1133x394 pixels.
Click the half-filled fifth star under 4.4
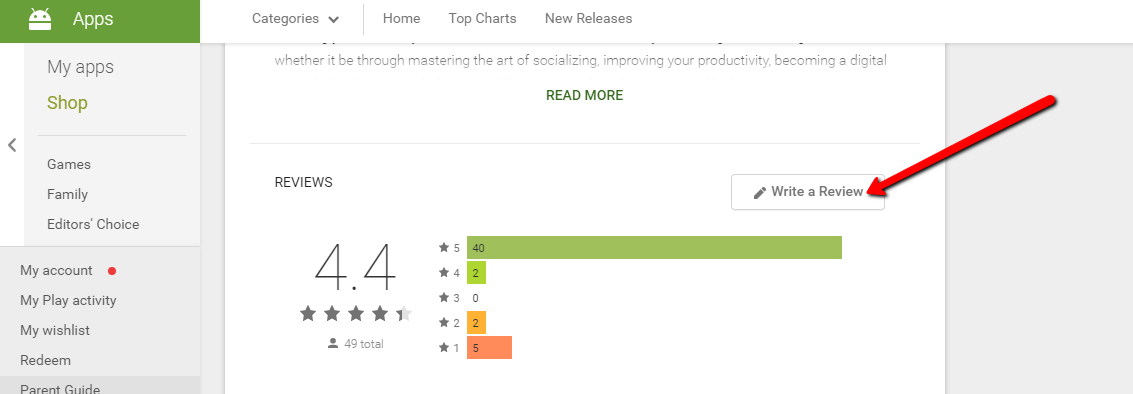pos(404,313)
